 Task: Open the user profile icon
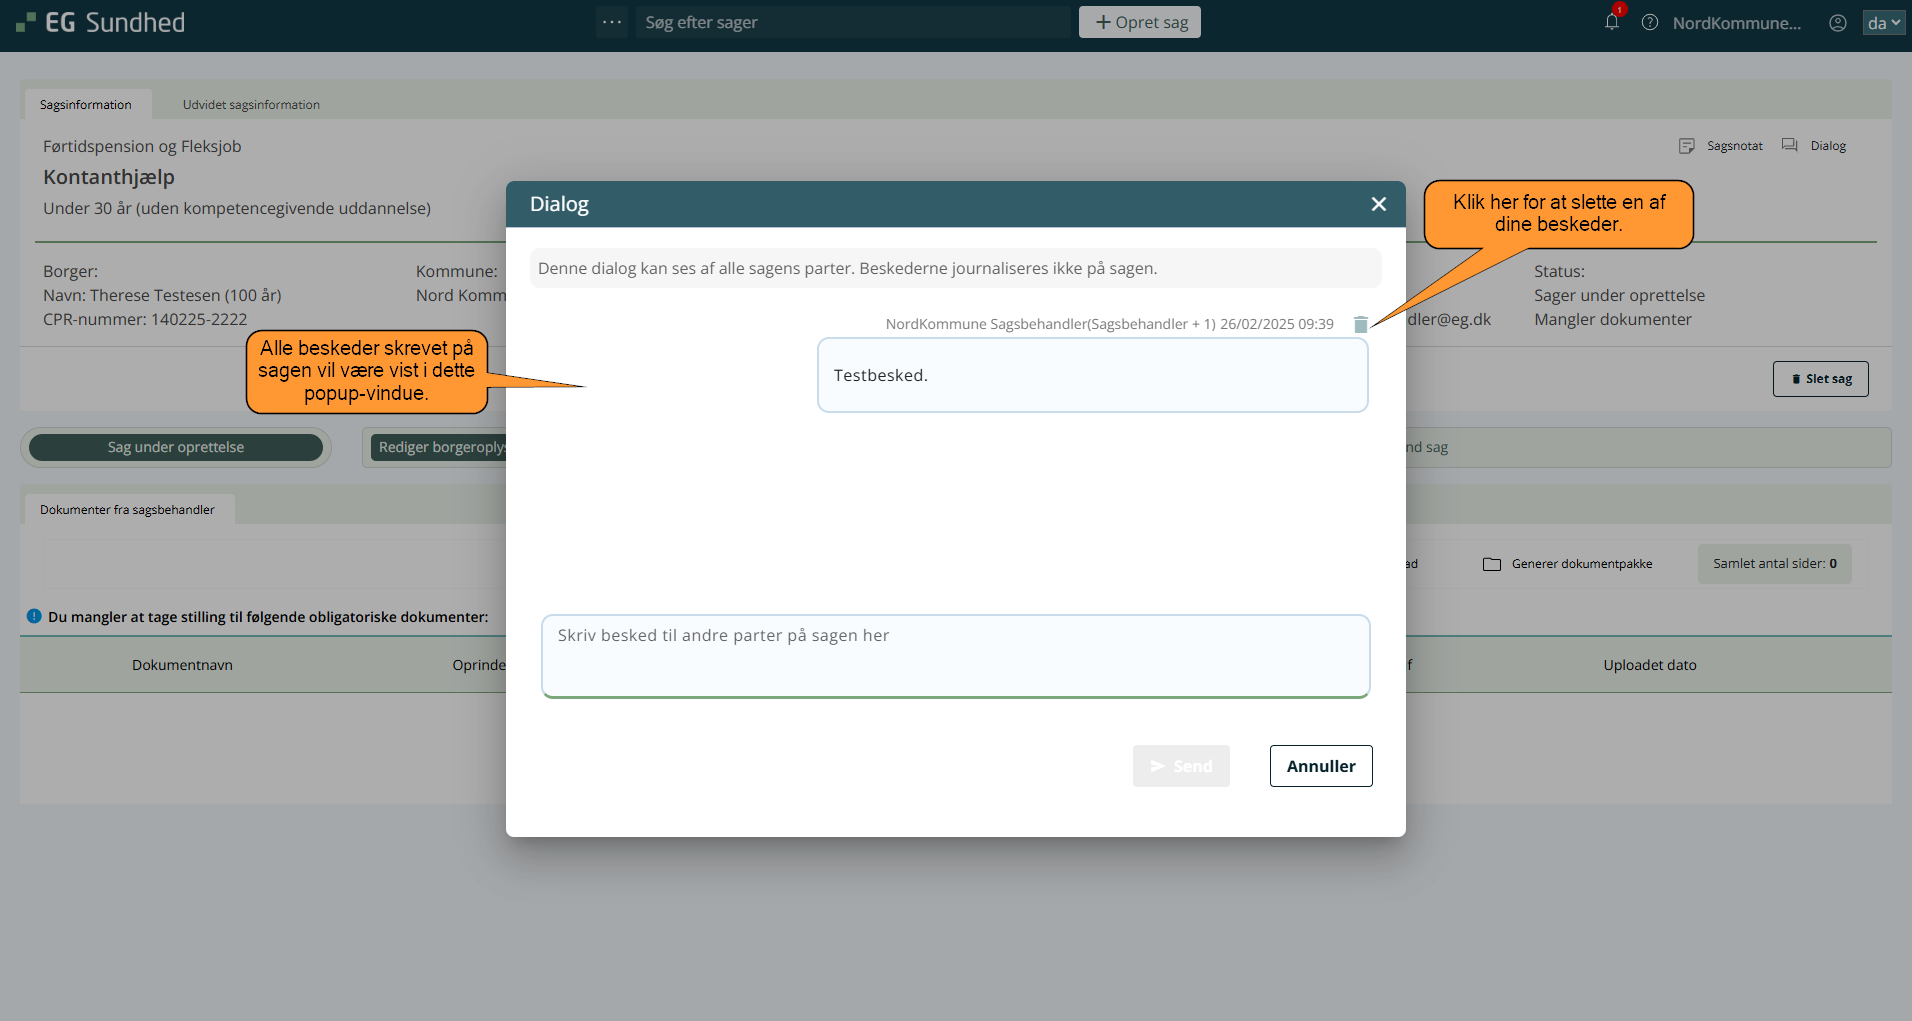(x=1837, y=22)
